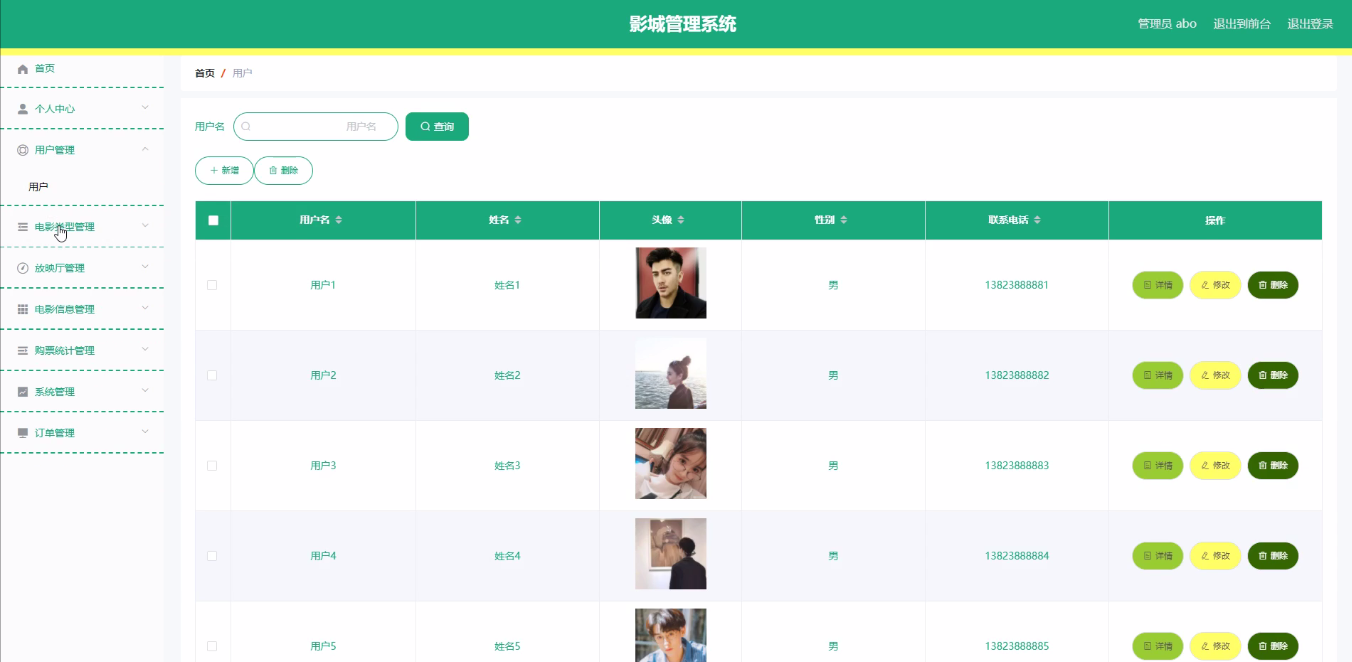Expand the 购票统计管理 chevron
The height and width of the screenshot is (662, 1352).
click(x=145, y=350)
